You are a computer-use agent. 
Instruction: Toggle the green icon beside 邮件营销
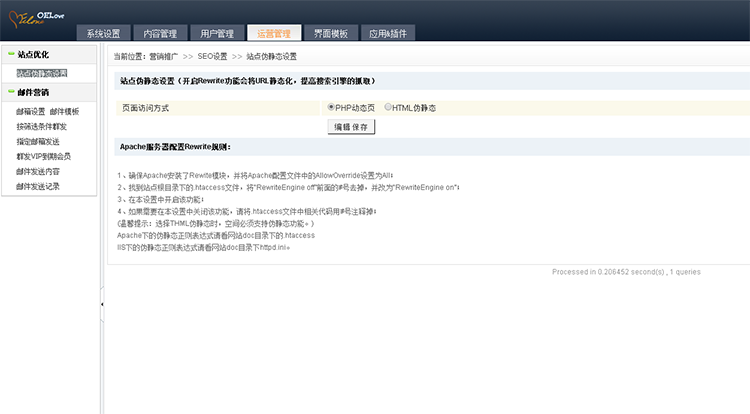11,92
